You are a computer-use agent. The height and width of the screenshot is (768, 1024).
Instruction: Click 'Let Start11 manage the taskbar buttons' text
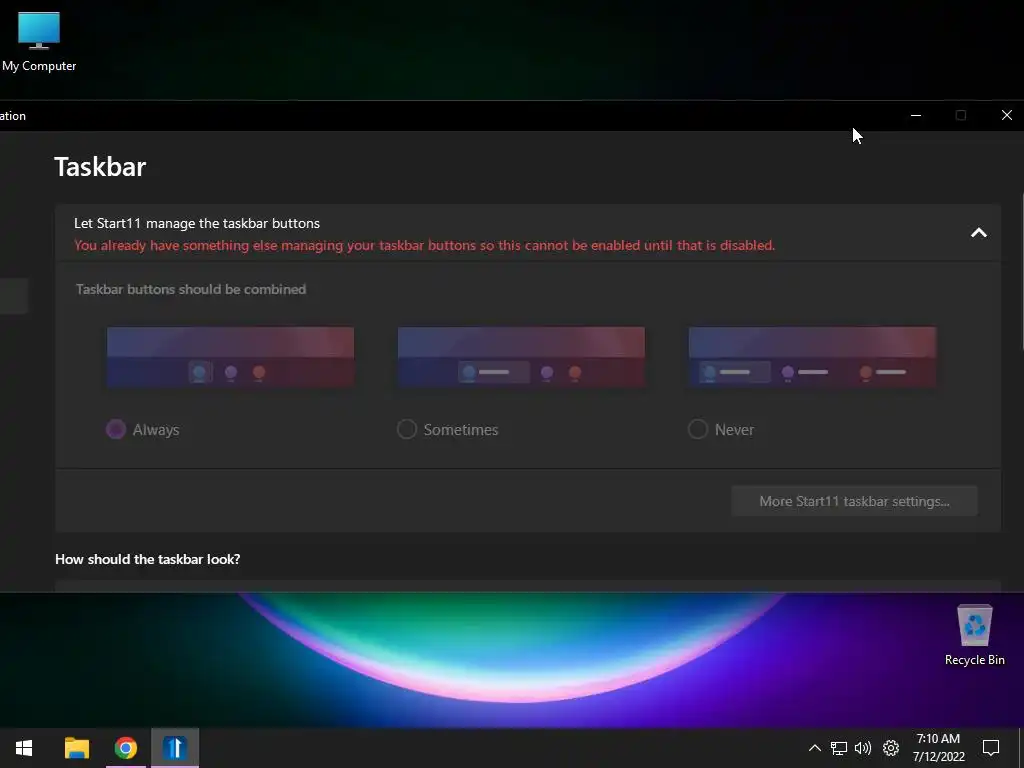[197, 223]
